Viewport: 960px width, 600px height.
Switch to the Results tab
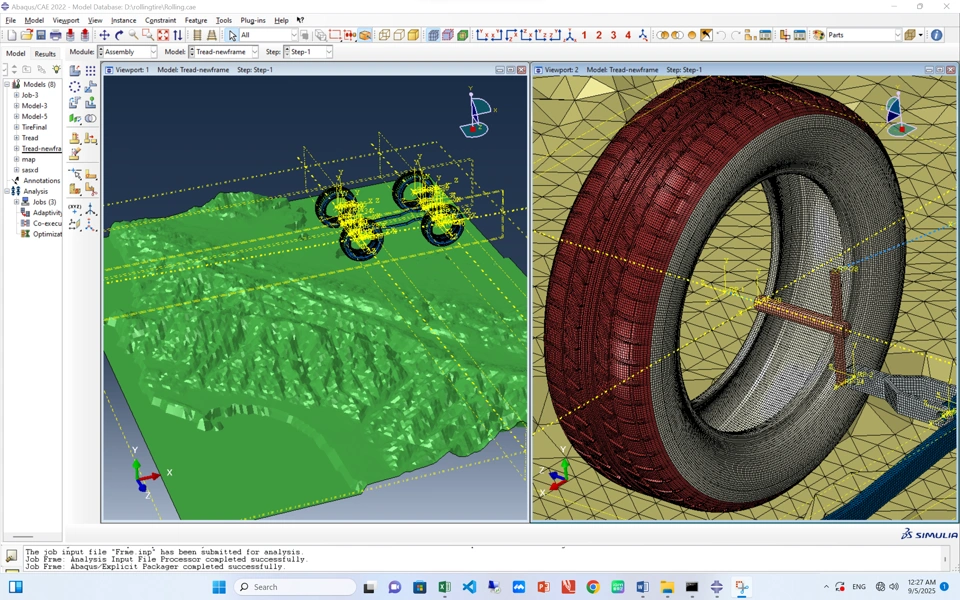(x=45, y=54)
